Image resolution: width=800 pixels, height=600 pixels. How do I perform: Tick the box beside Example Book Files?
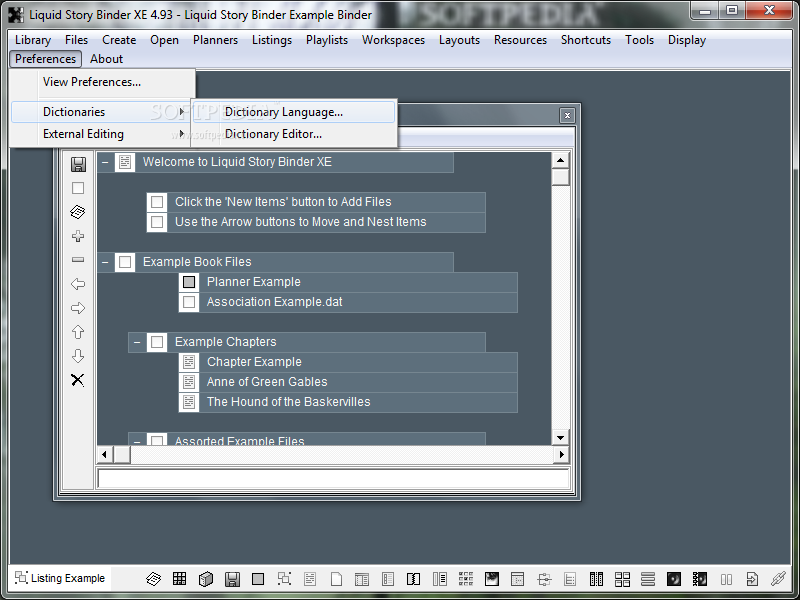coord(125,262)
